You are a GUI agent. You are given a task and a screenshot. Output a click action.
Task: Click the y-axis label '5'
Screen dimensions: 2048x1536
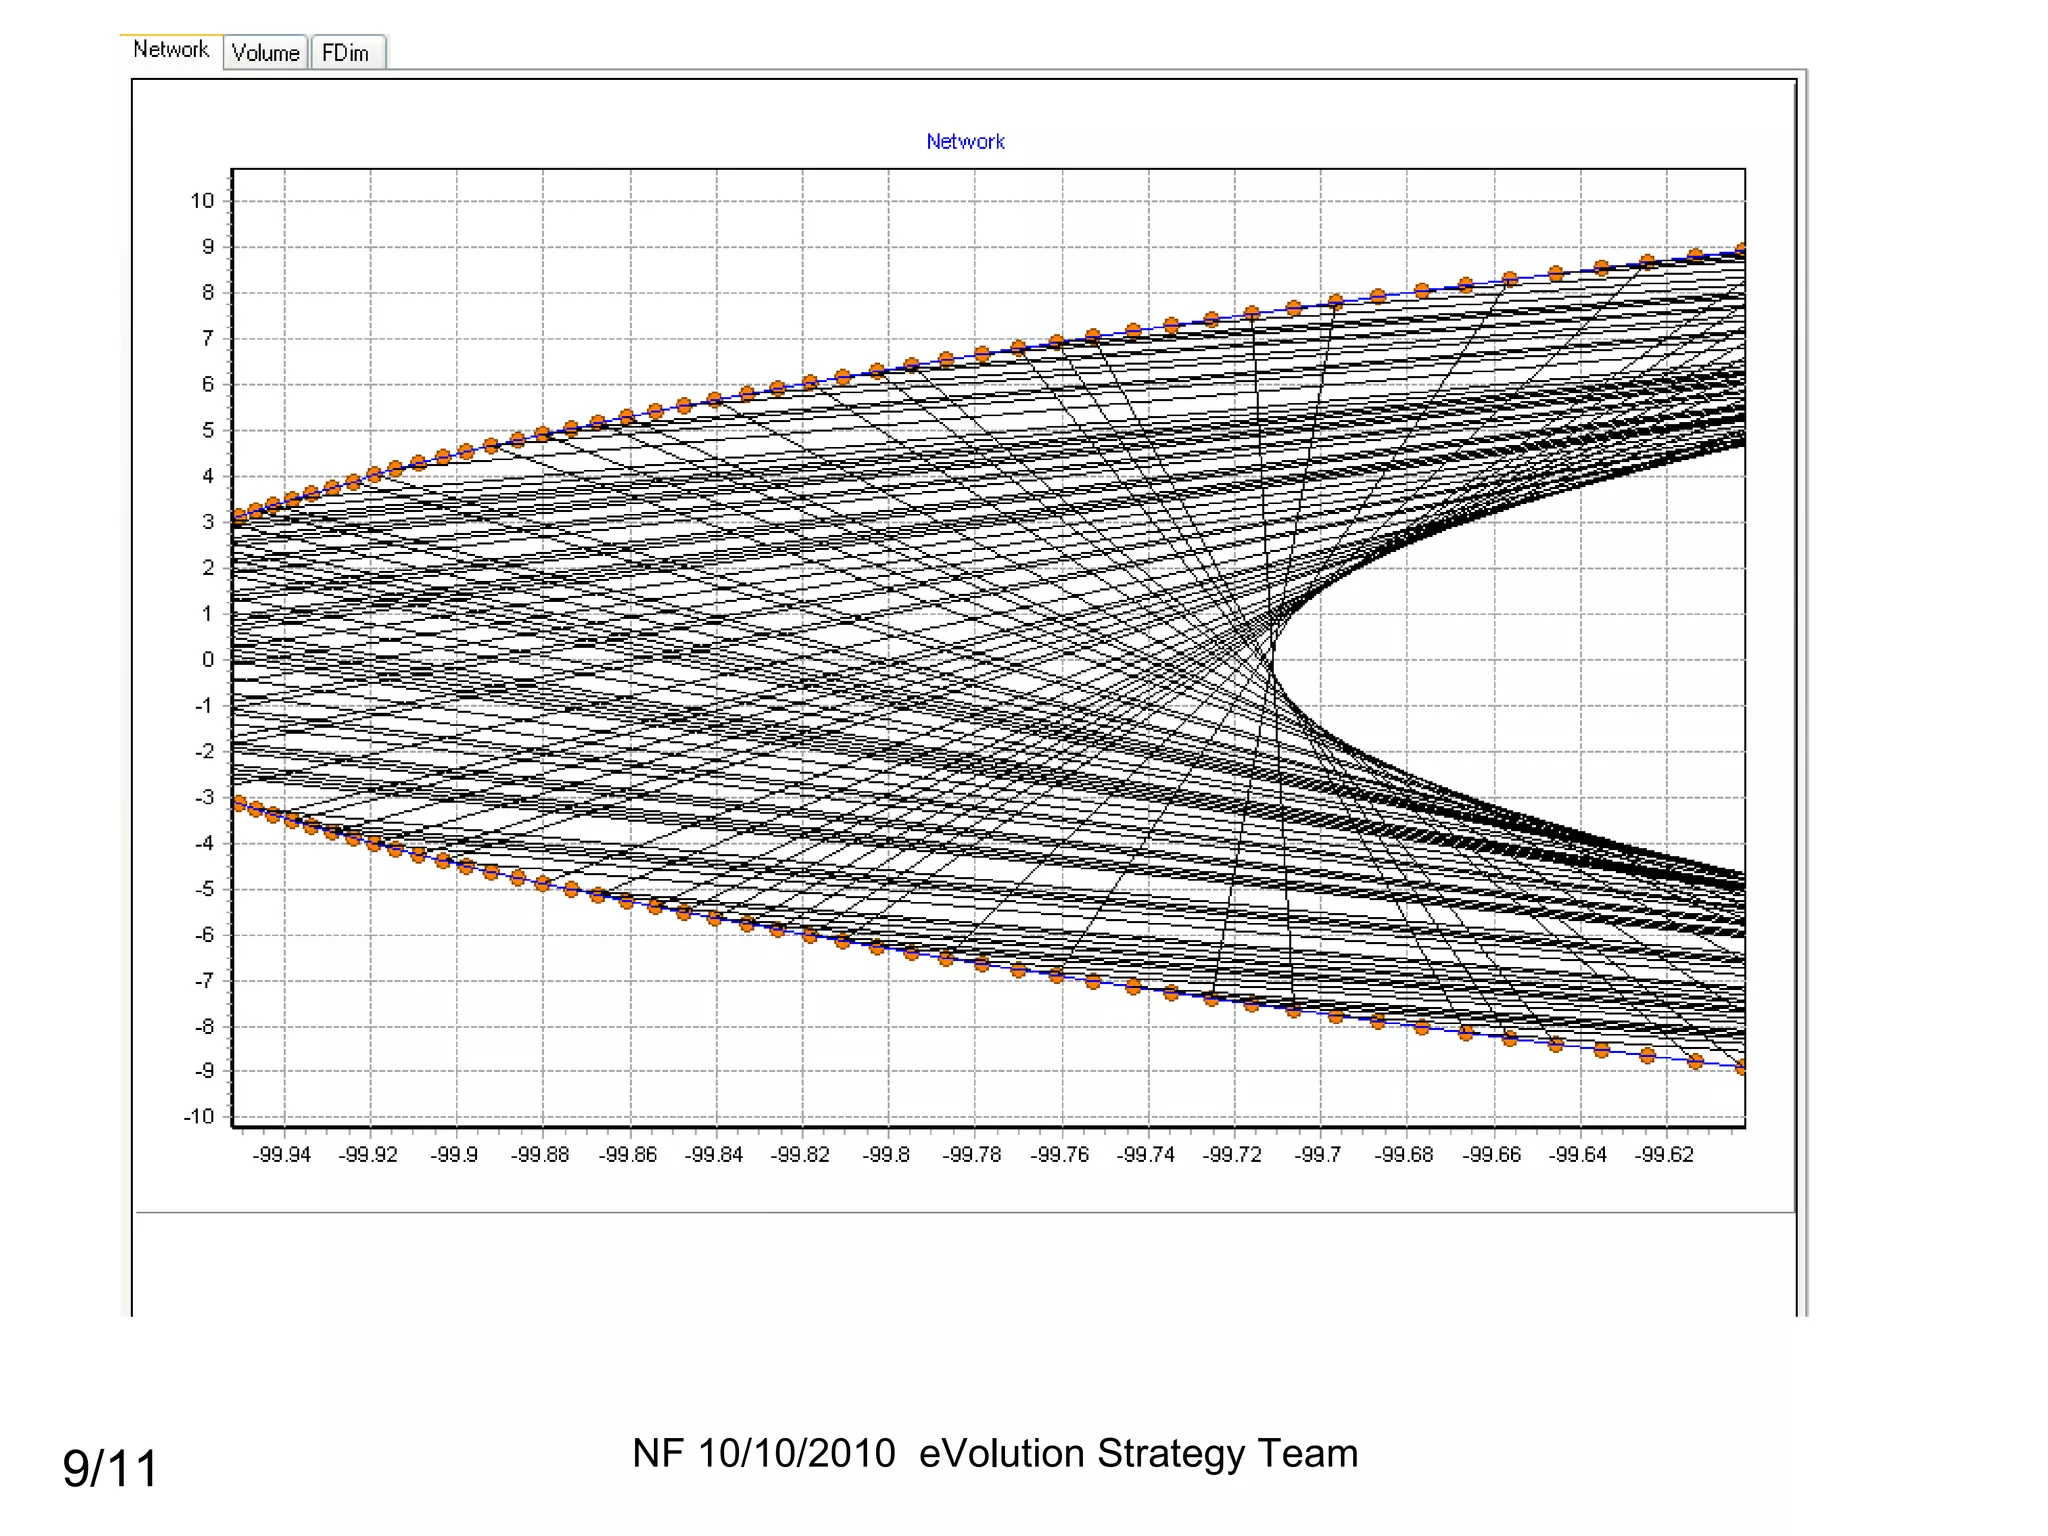click(208, 430)
